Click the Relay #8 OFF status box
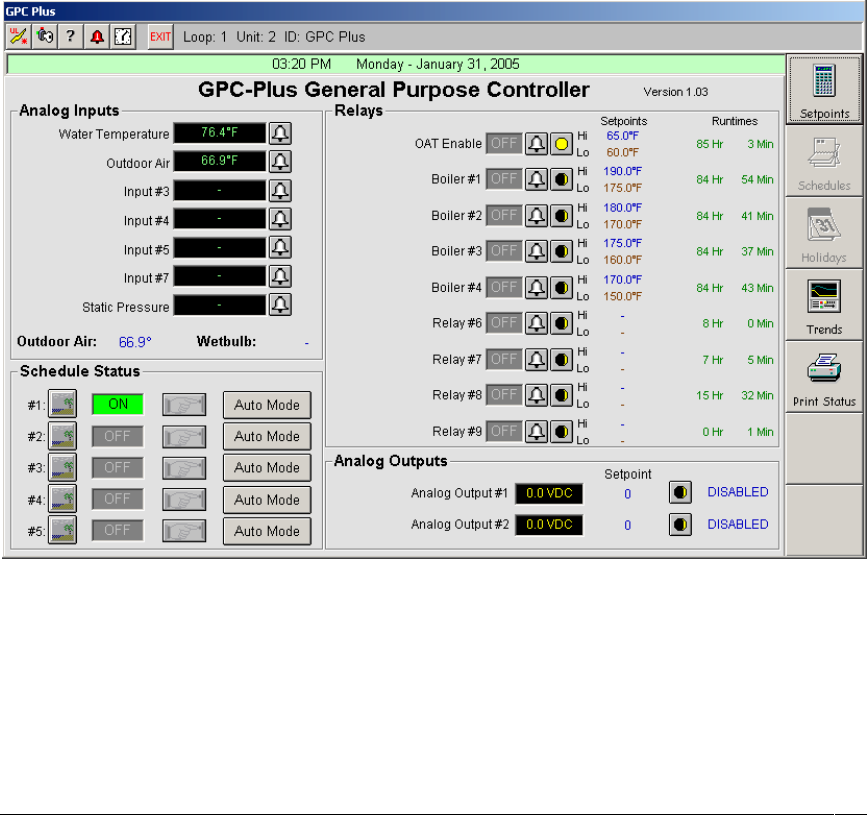This screenshot has height=815, width=867. pyautogui.click(x=504, y=395)
